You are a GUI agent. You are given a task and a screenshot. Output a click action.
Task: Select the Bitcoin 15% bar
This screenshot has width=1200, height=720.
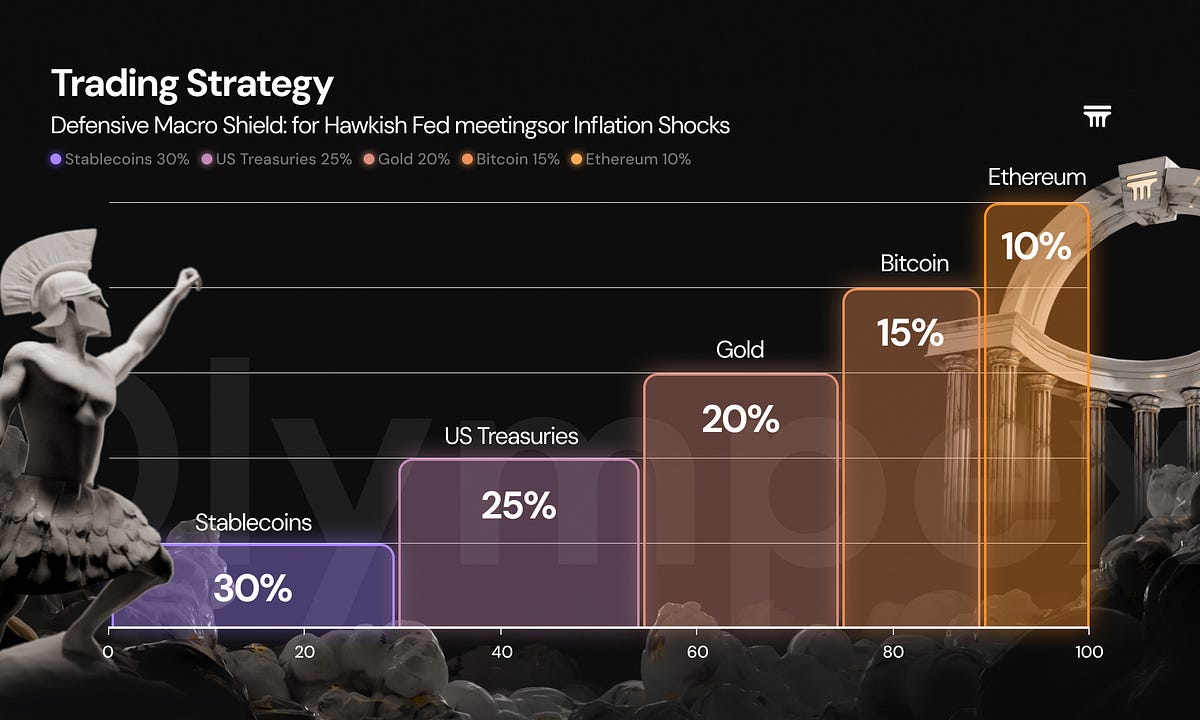pos(911,458)
